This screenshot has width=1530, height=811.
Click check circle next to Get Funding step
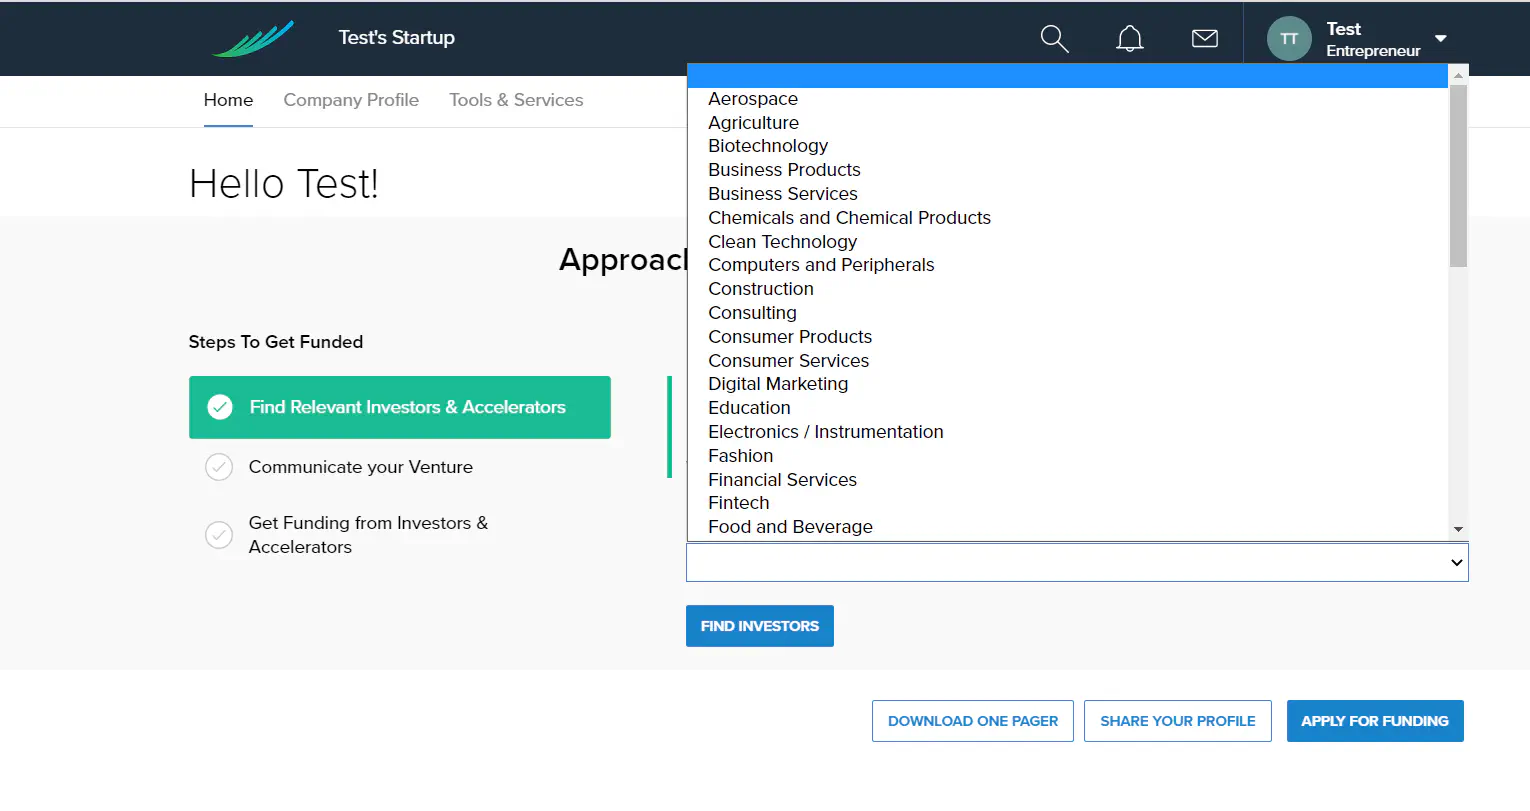pos(219,535)
